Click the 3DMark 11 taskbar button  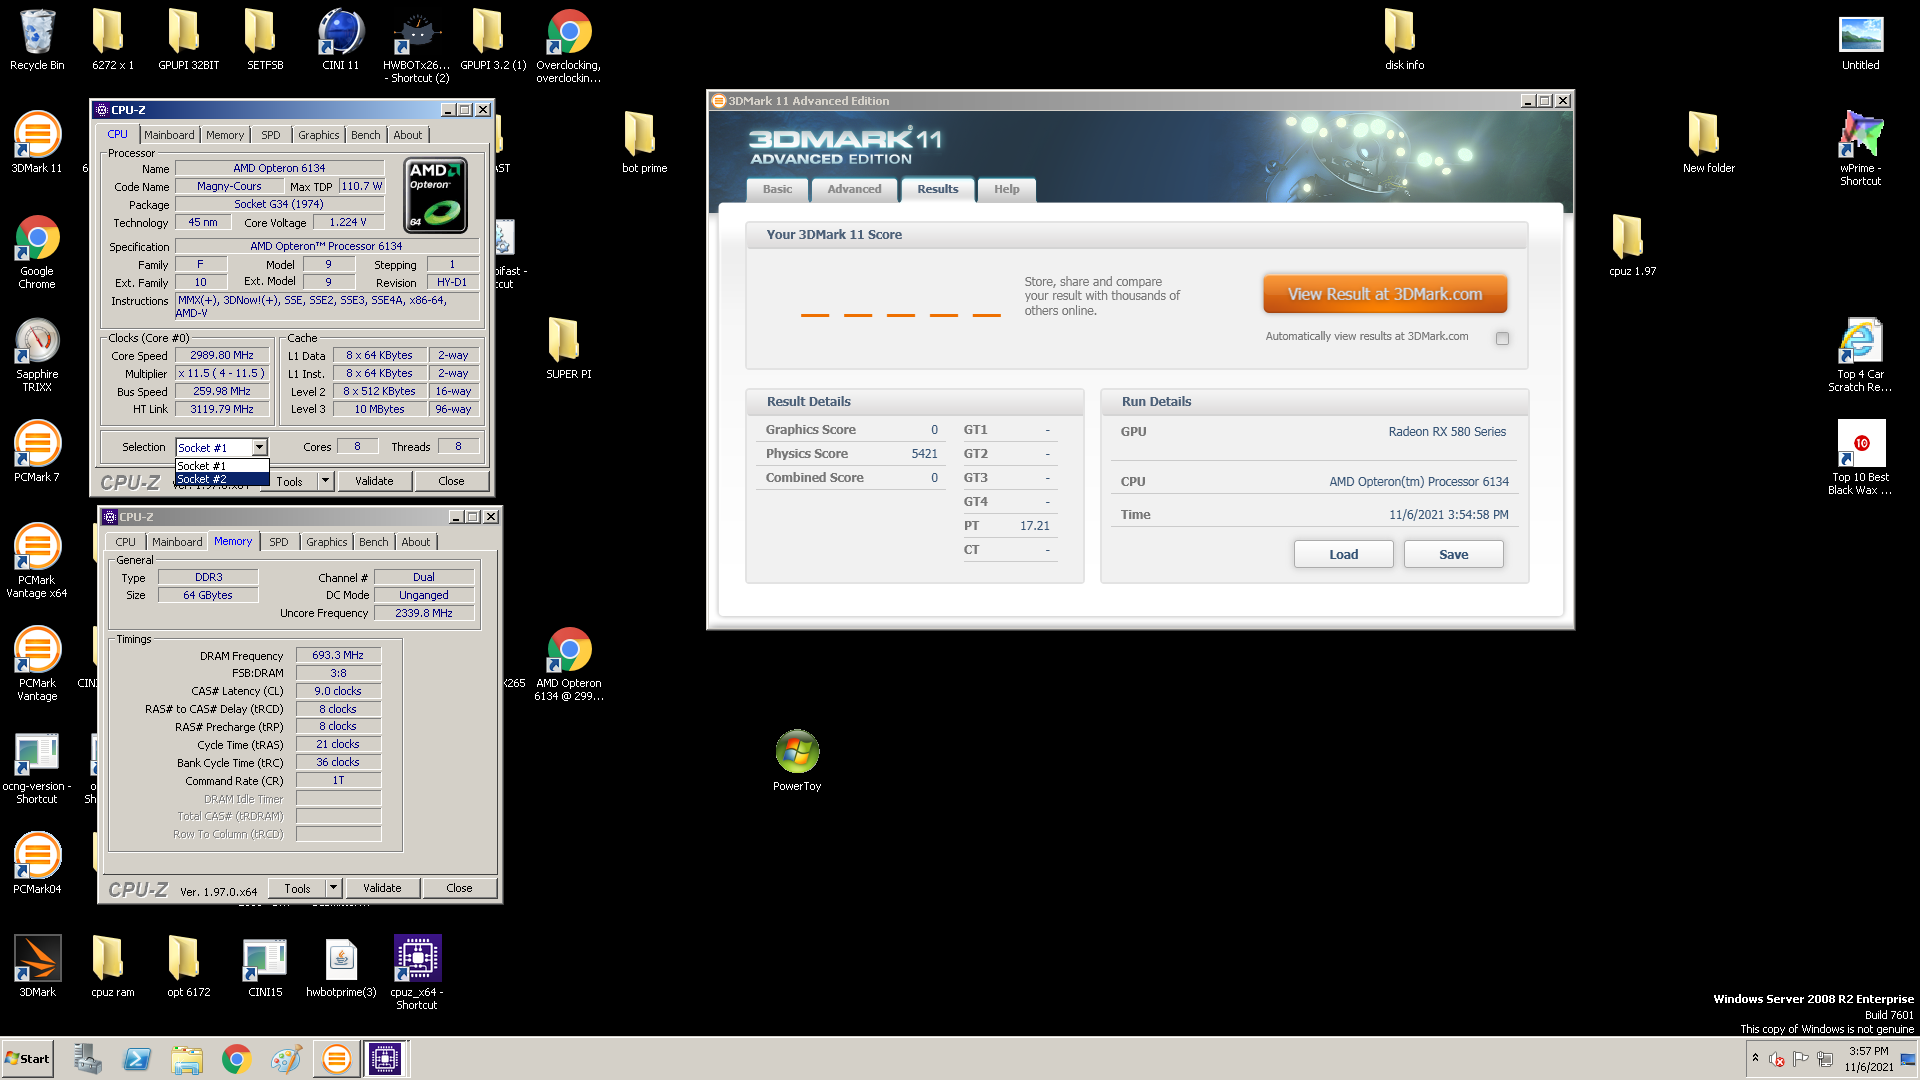337,1058
